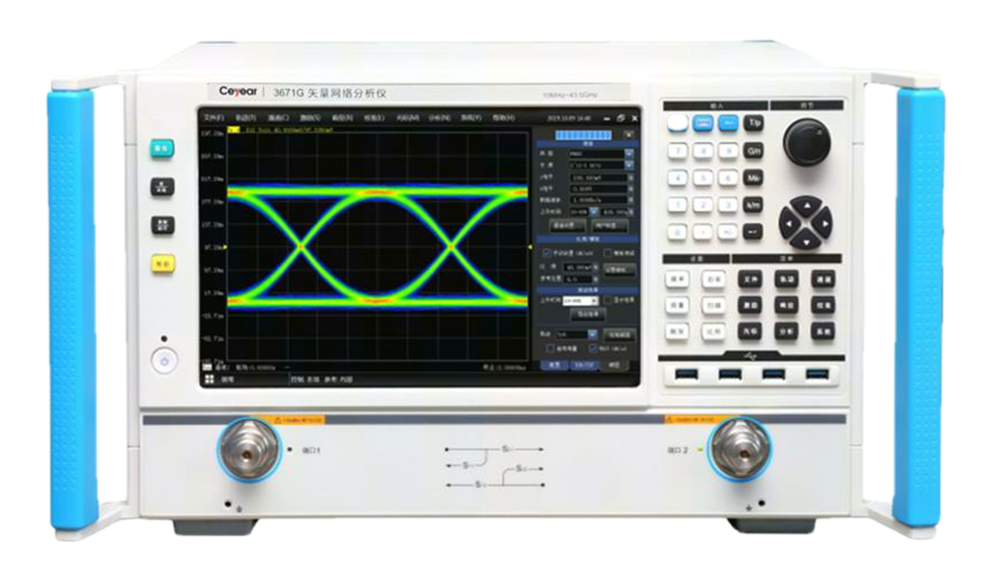Open the type dropdown showing PRBS
Image resolution: width=1000 pixels, height=576 pixels.
[x=597, y=154]
